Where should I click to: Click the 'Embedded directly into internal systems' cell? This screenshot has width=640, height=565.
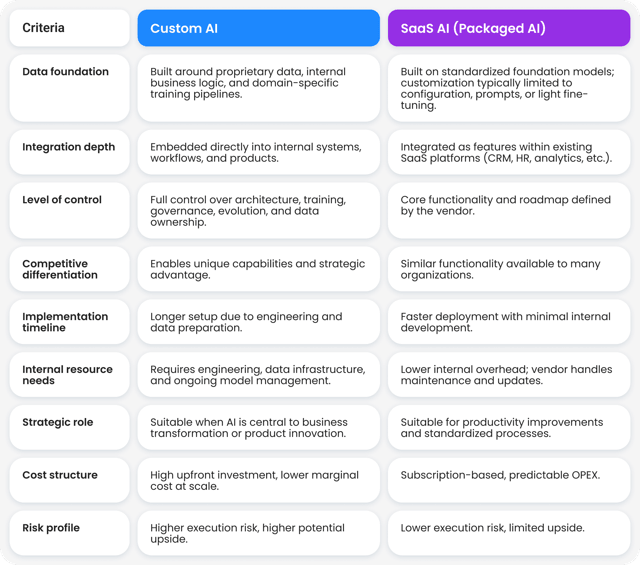pos(258,153)
